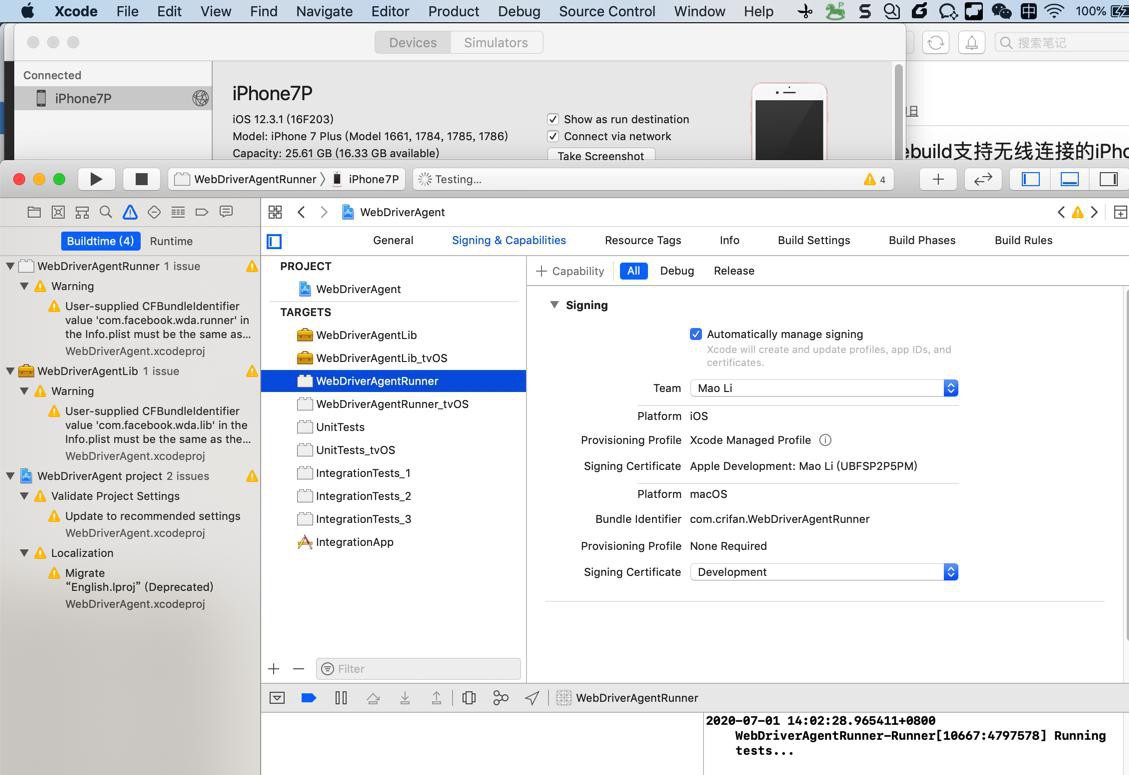
Task: Open the Debug navigator icon
Action: pyautogui.click(x=178, y=212)
